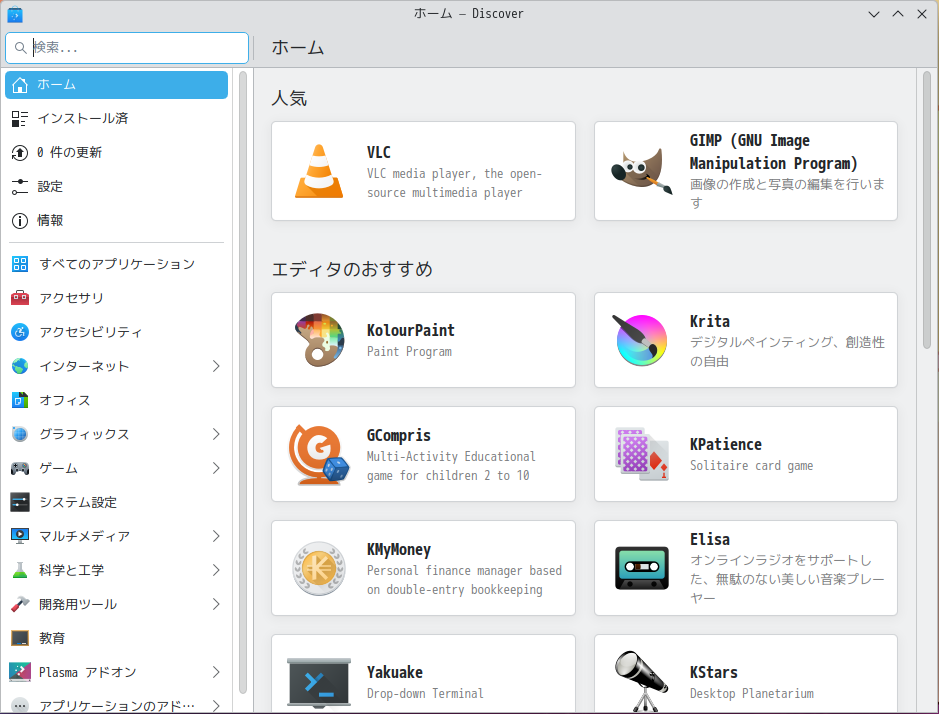Click the 検索 search field
This screenshot has height=714, width=939.
pyautogui.click(x=127, y=48)
